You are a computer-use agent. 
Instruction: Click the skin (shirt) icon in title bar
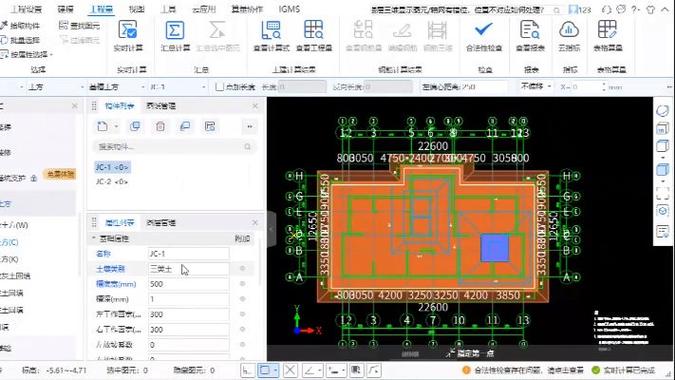tap(650, 9)
